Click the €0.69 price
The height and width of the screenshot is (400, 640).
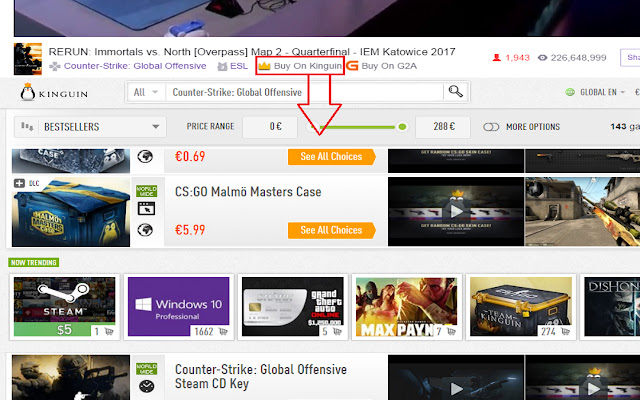click(190, 157)
